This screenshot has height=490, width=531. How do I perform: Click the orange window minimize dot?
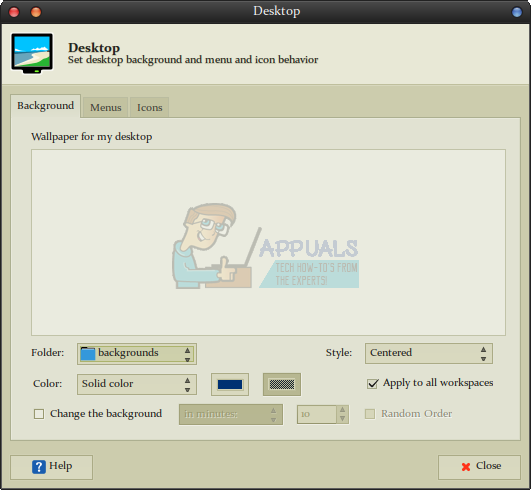(x=36, y=12)
